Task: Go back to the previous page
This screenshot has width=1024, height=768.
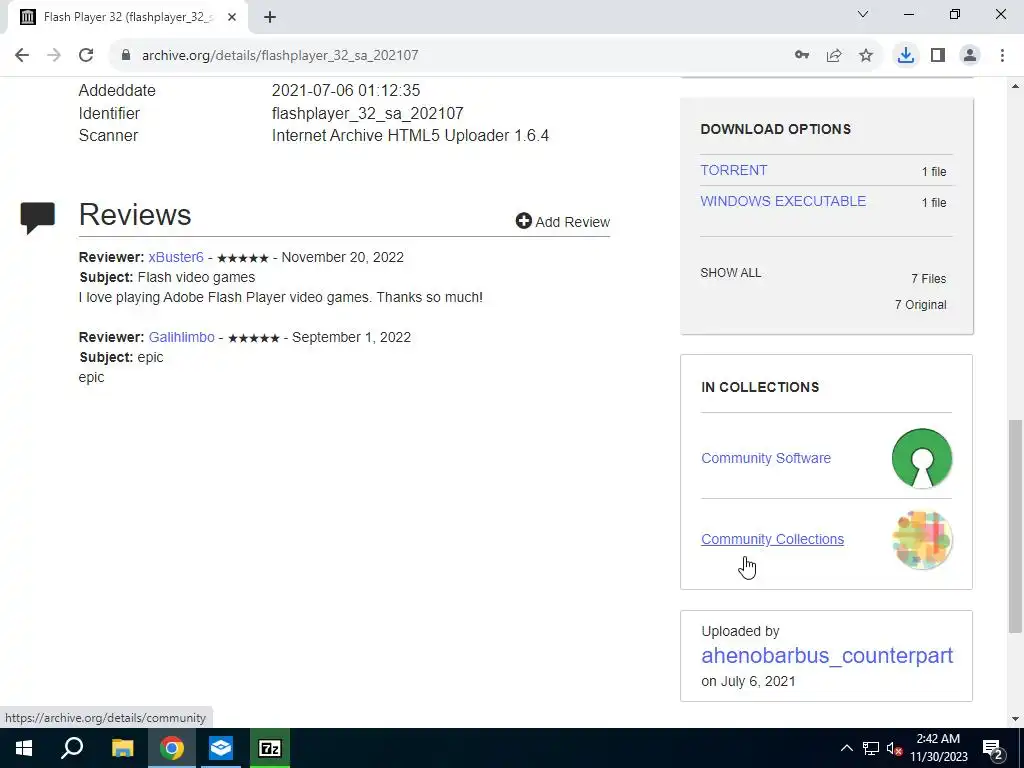Action: click(22, 56)
